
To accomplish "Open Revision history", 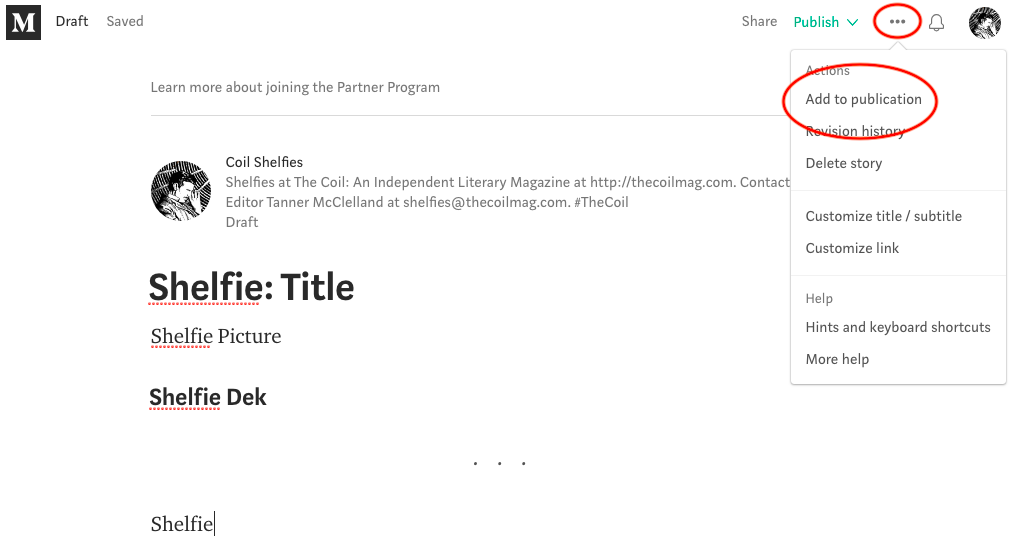I will pos(855,131).
